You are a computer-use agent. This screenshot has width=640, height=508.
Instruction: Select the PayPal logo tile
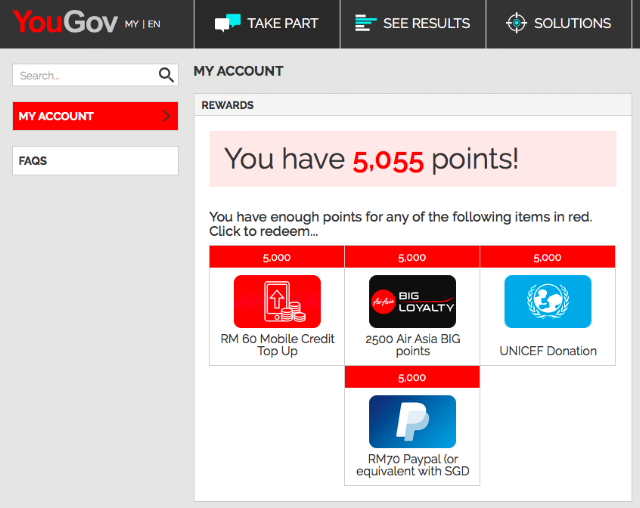point(412,421)
